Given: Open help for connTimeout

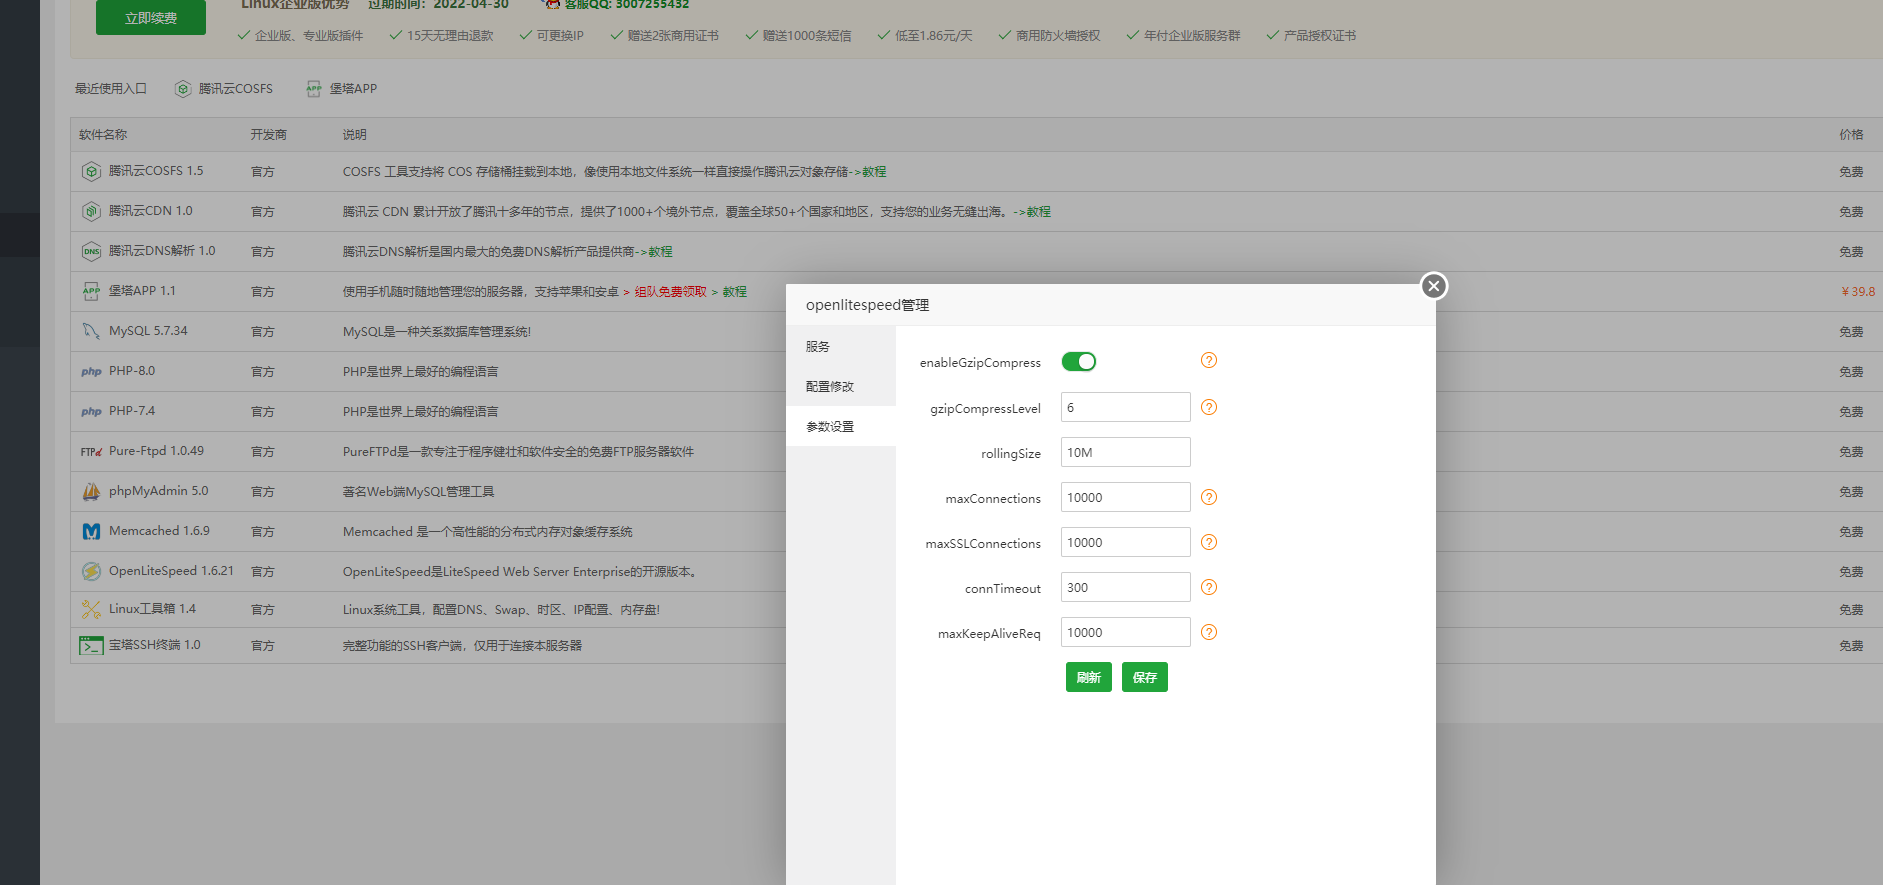Looking at the screenshot, I should tap(1209, 587).
